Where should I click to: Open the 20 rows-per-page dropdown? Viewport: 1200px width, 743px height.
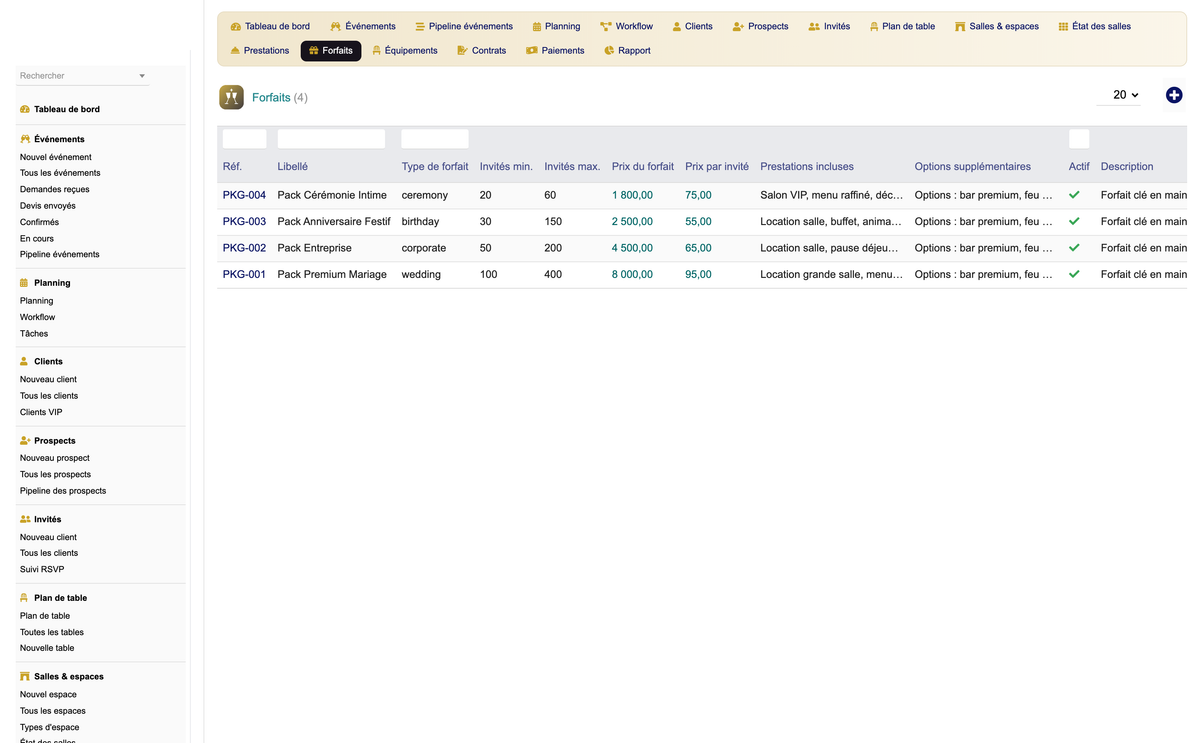pyautogui.click(x=1119, y=95)
